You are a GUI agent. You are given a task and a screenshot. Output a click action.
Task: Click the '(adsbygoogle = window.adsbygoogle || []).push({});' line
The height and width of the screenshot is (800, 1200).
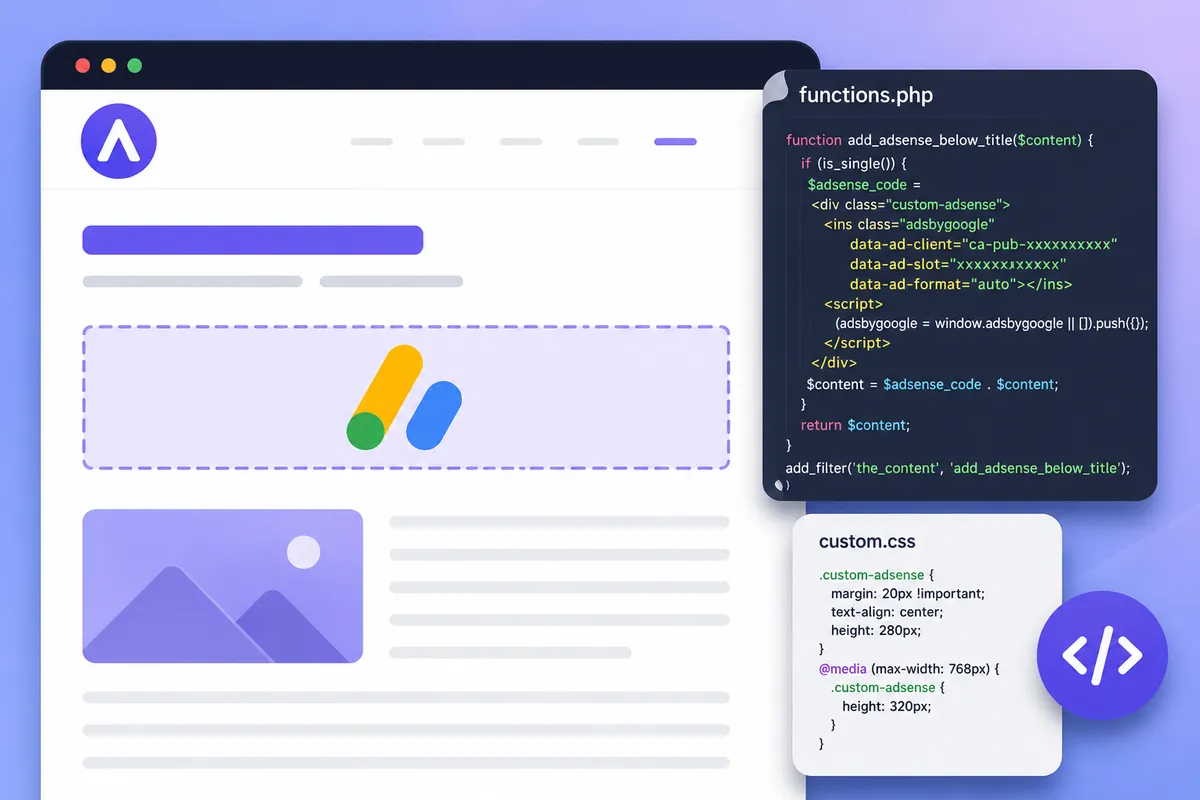pos(991,323)
